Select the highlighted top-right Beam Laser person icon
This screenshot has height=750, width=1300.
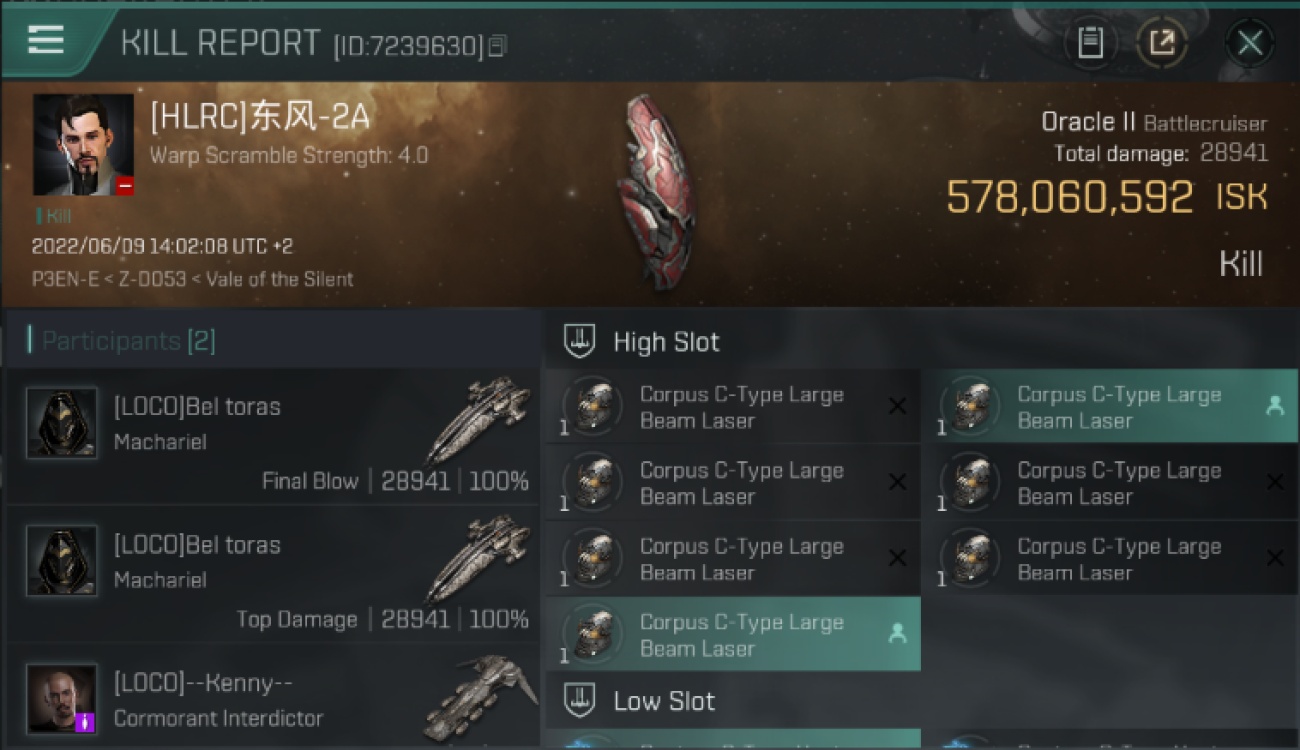tap(1274, 406)
